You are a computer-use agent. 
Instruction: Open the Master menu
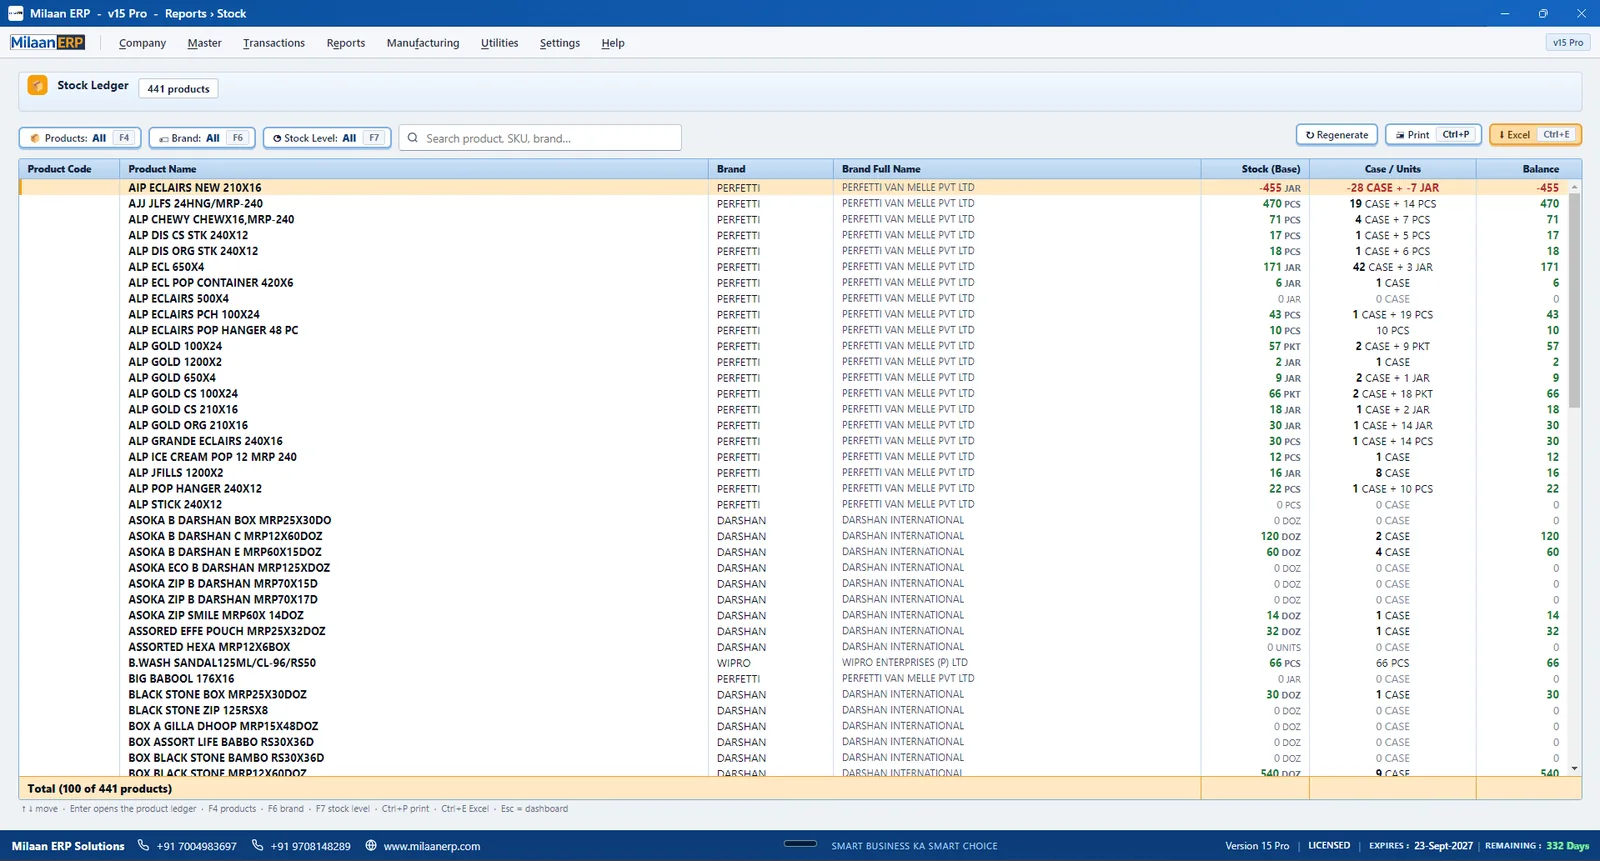coord(204,43)
